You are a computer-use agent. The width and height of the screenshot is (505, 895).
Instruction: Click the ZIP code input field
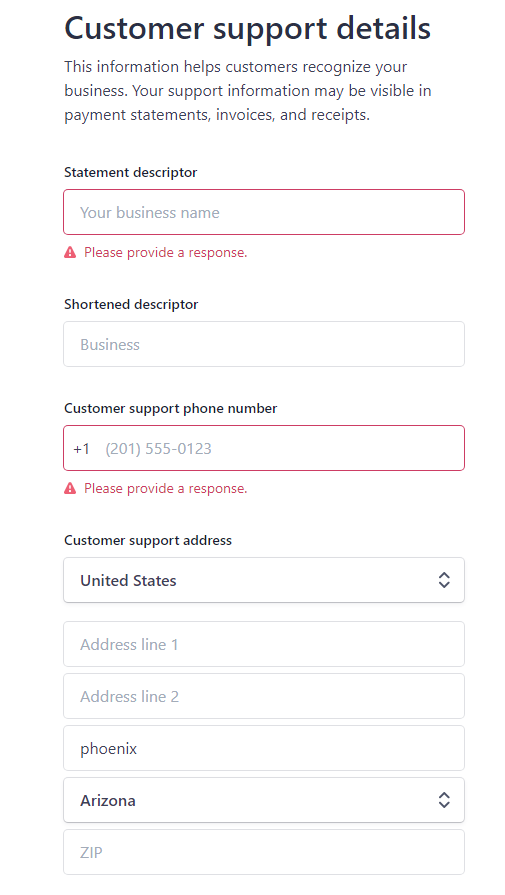264,852
